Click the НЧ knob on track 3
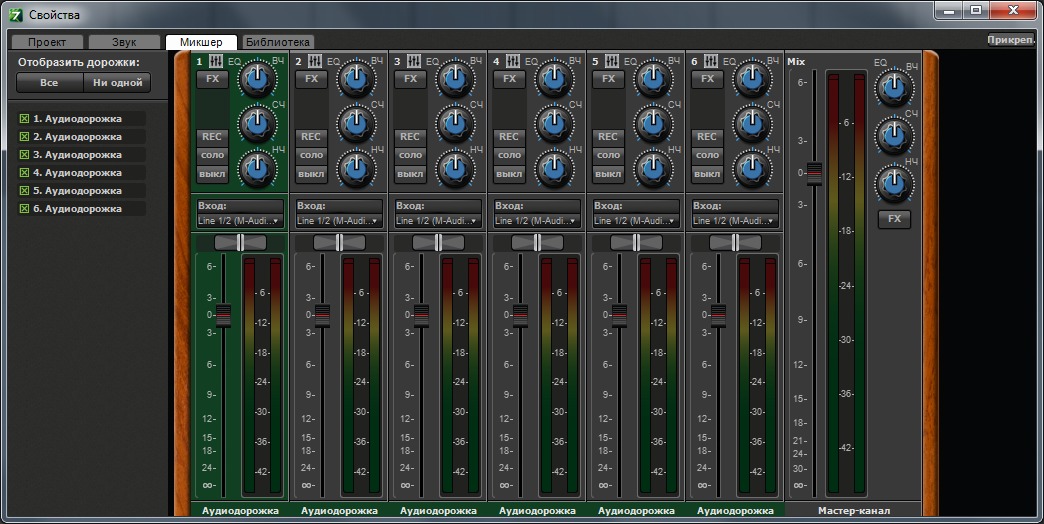Screen dimensions: 1044x524 [455, 168]
